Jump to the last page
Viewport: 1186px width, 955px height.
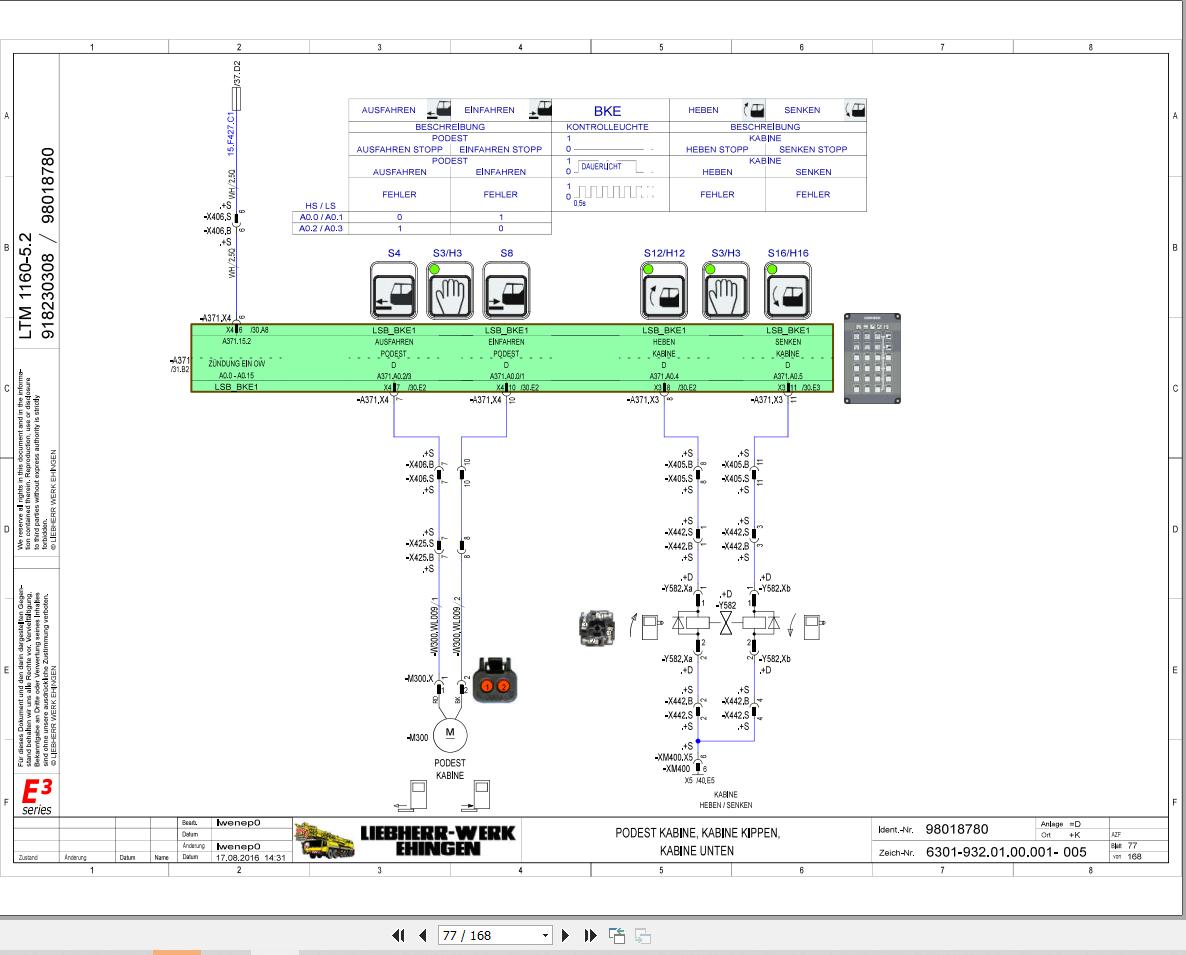[591, 936]
